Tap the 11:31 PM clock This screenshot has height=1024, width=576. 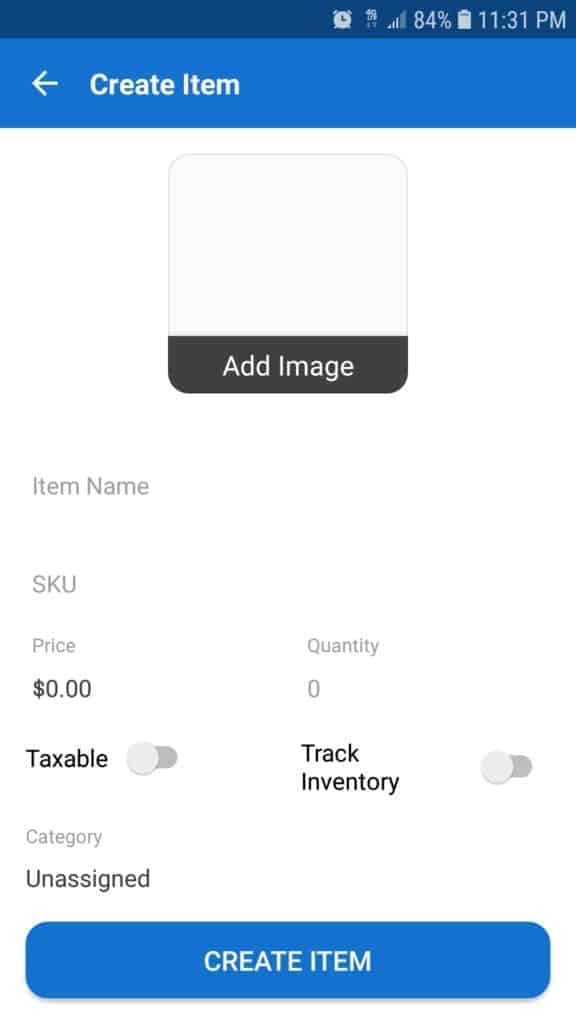click(522, 20)
